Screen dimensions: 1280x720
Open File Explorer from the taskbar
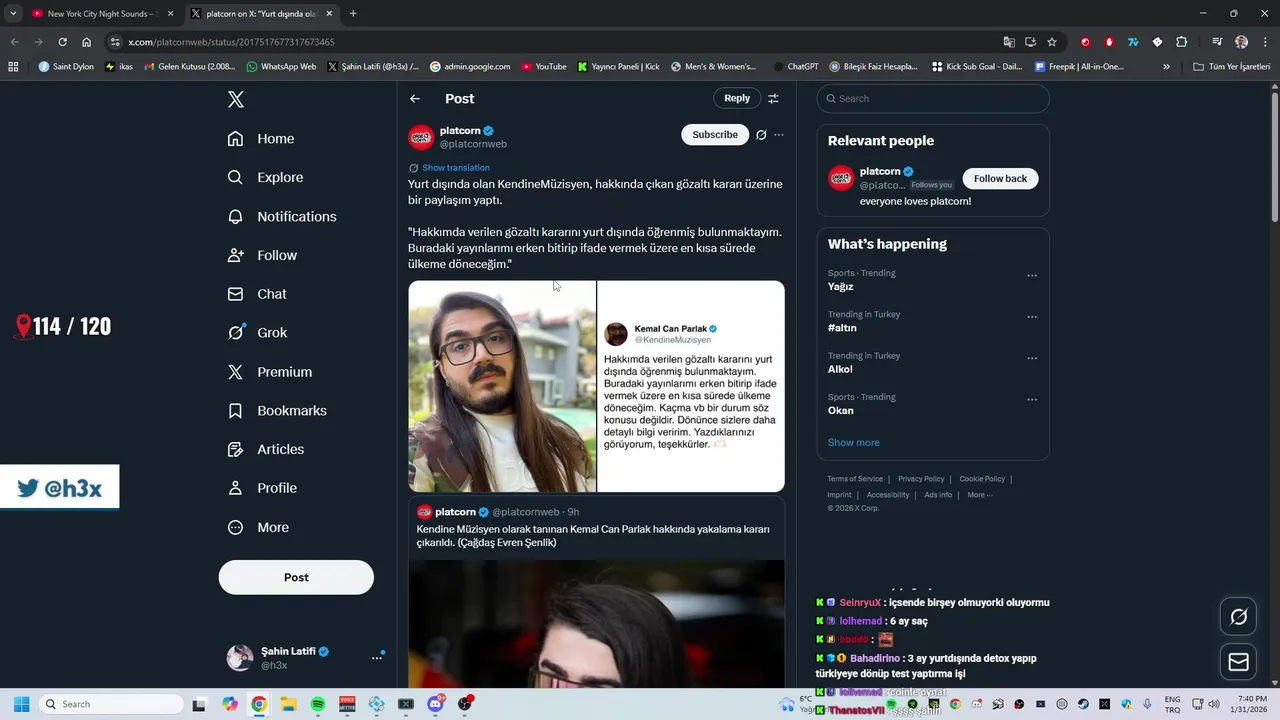coord(288,704)
